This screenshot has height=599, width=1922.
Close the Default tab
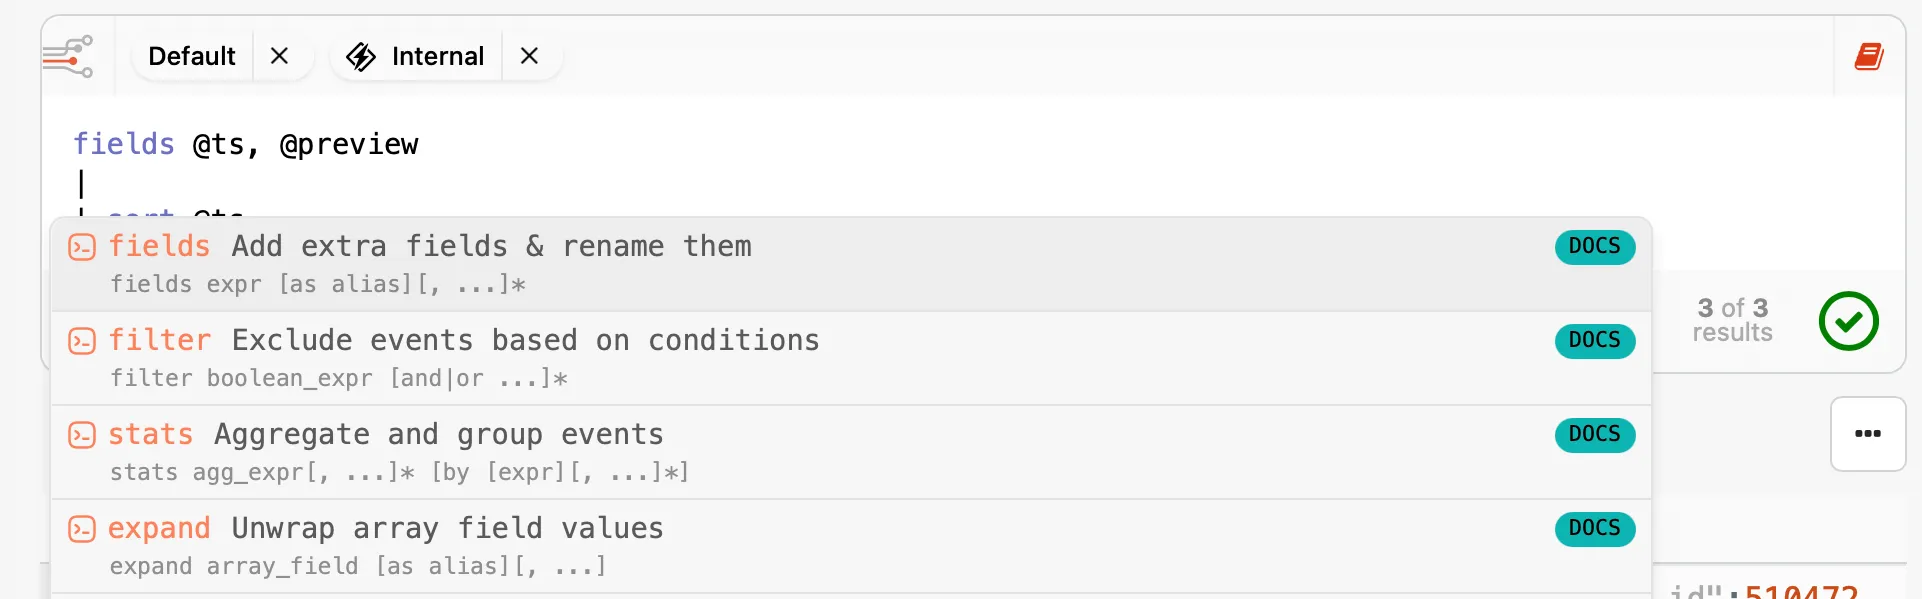click(x=279, y=56)
